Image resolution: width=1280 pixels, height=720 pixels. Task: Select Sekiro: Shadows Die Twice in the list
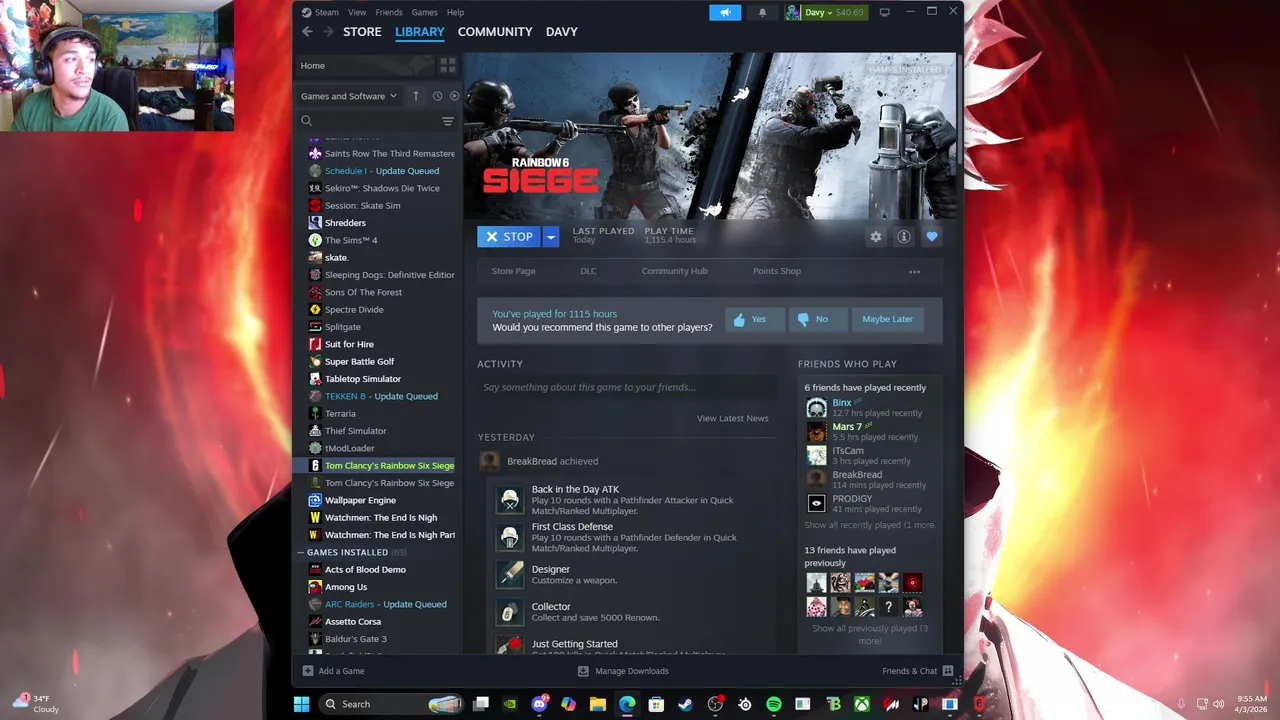380,188
